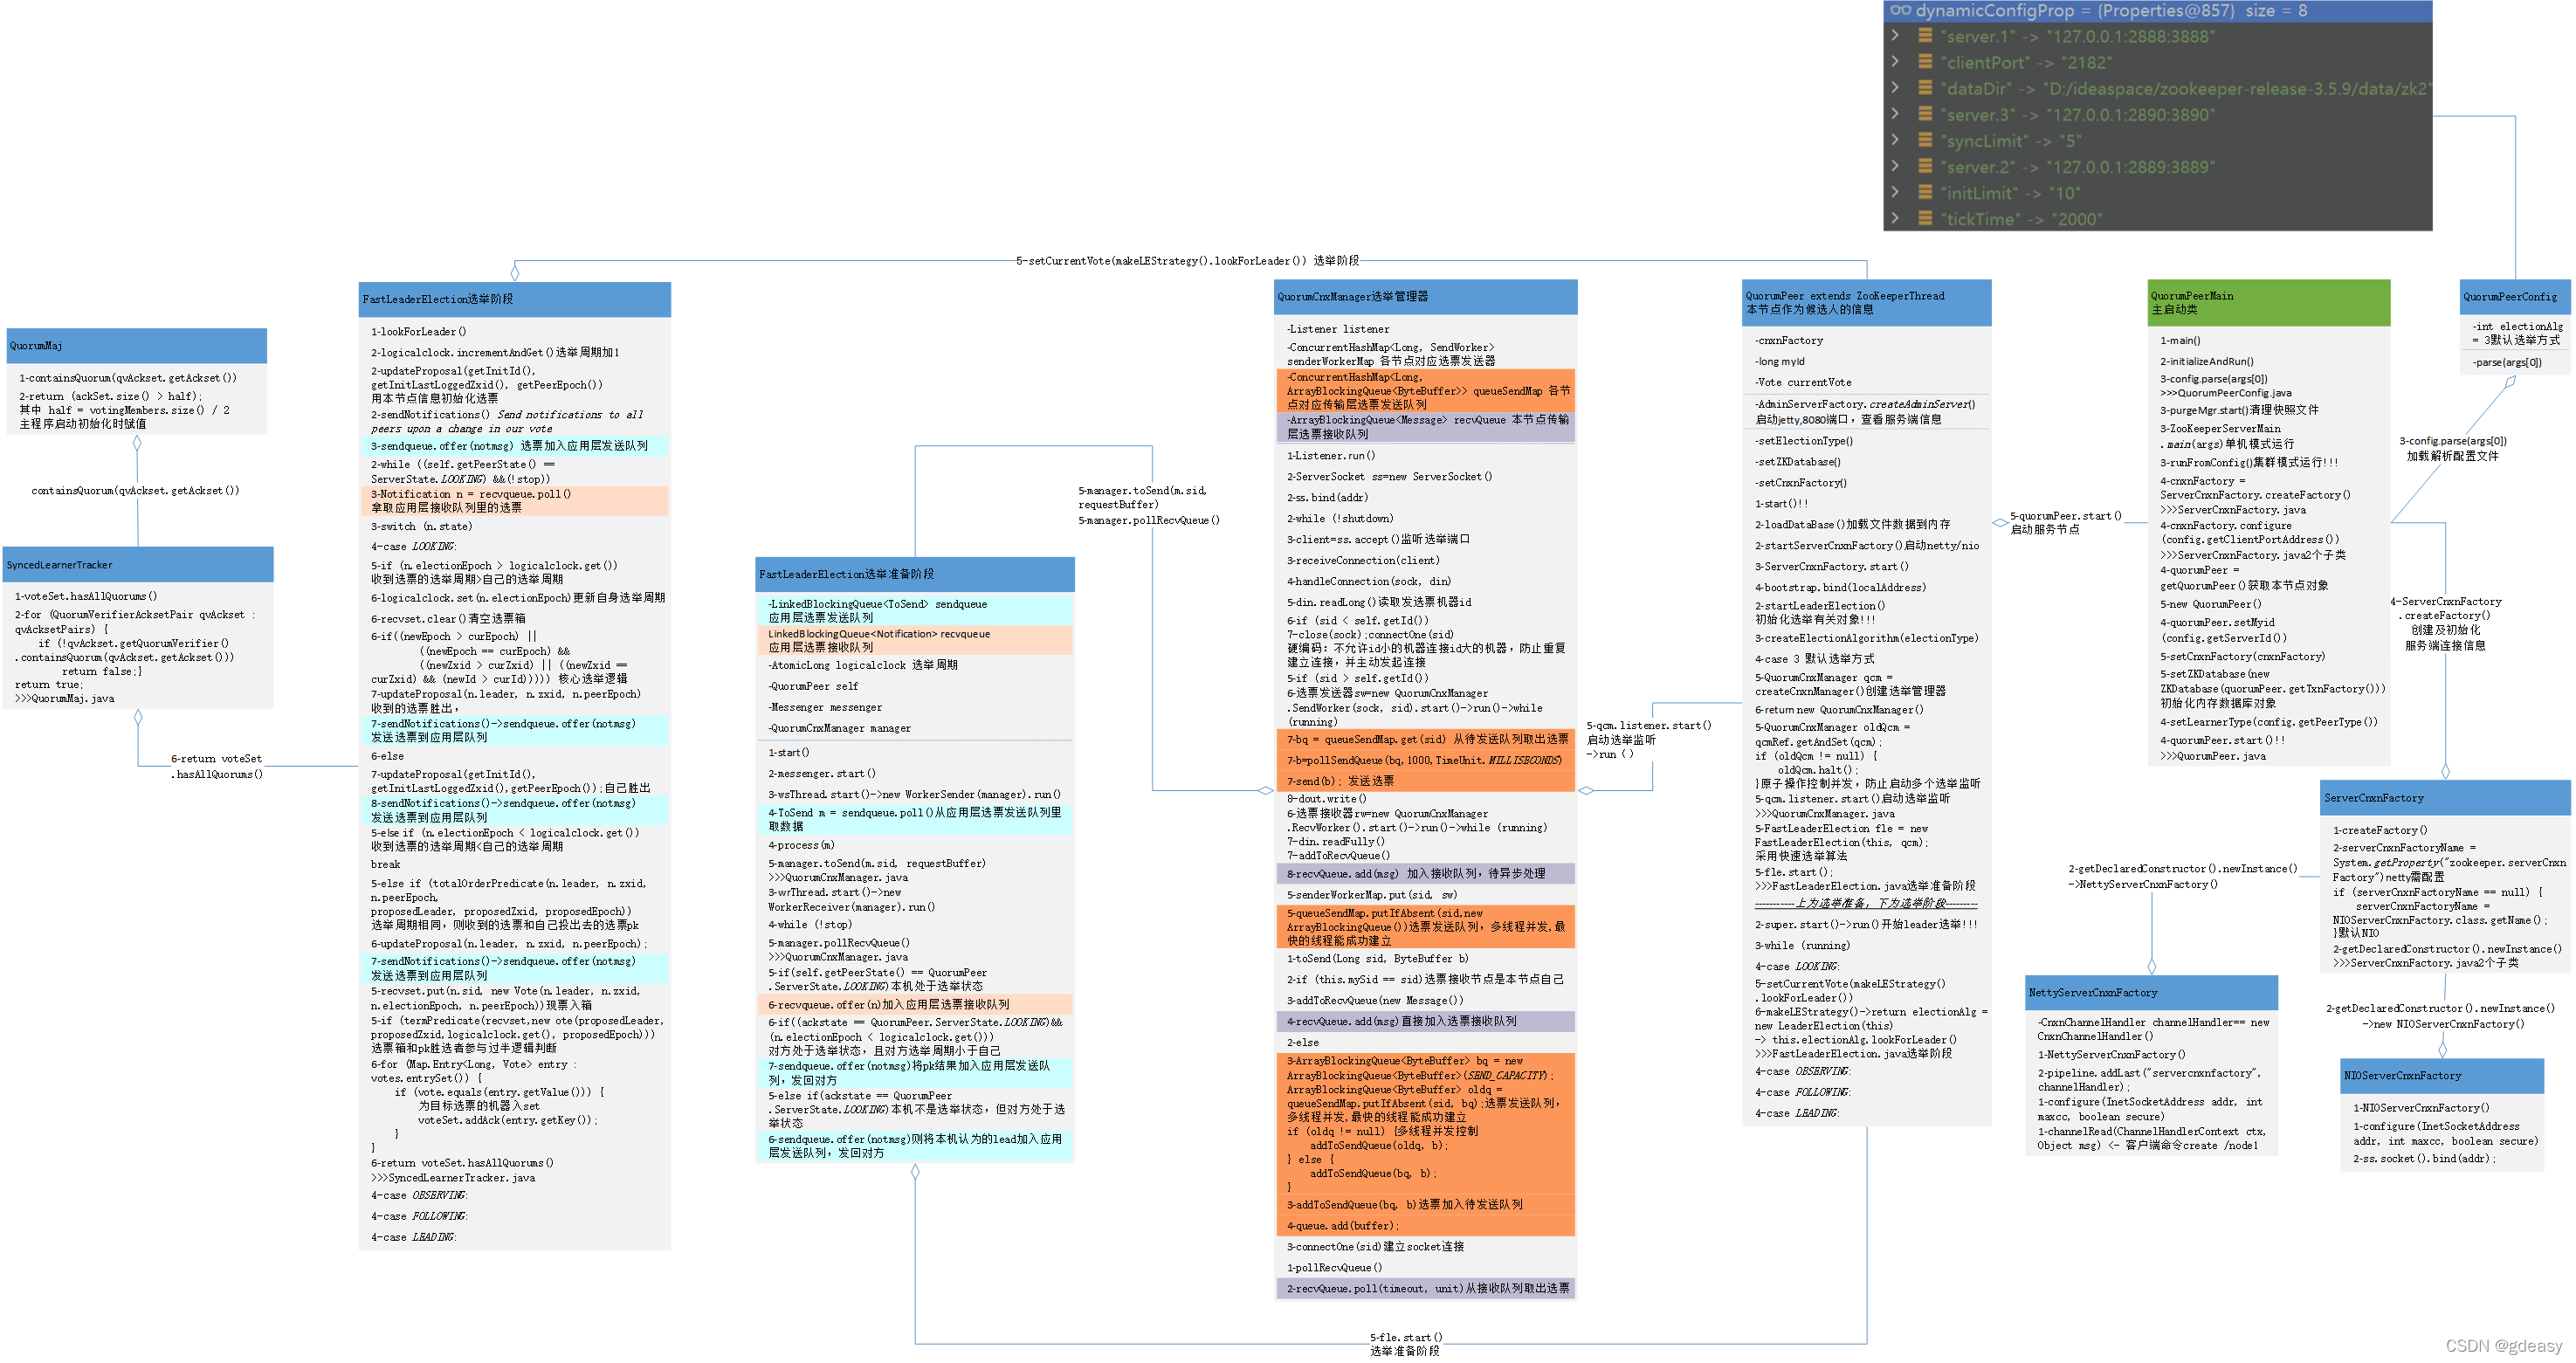Screen dimensions: 2576x1363
Task: Click the LinkedBlockingQueue<Notification> recvqueue field
Action: (x=915, y=641)
